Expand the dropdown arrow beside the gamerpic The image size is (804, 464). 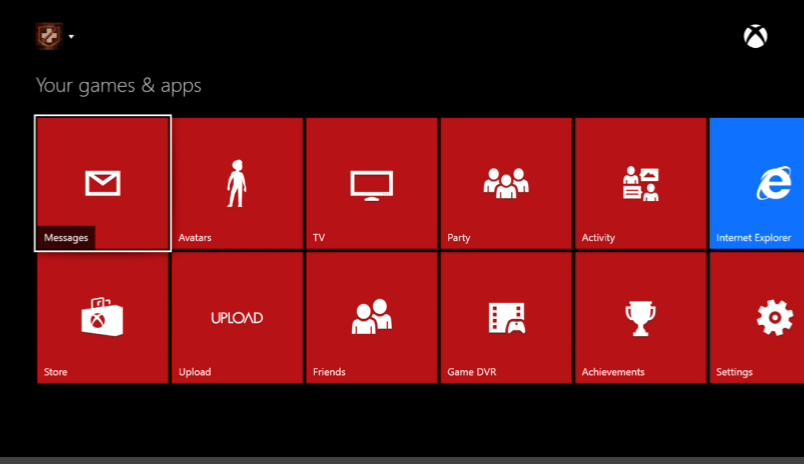coord(72,38)
